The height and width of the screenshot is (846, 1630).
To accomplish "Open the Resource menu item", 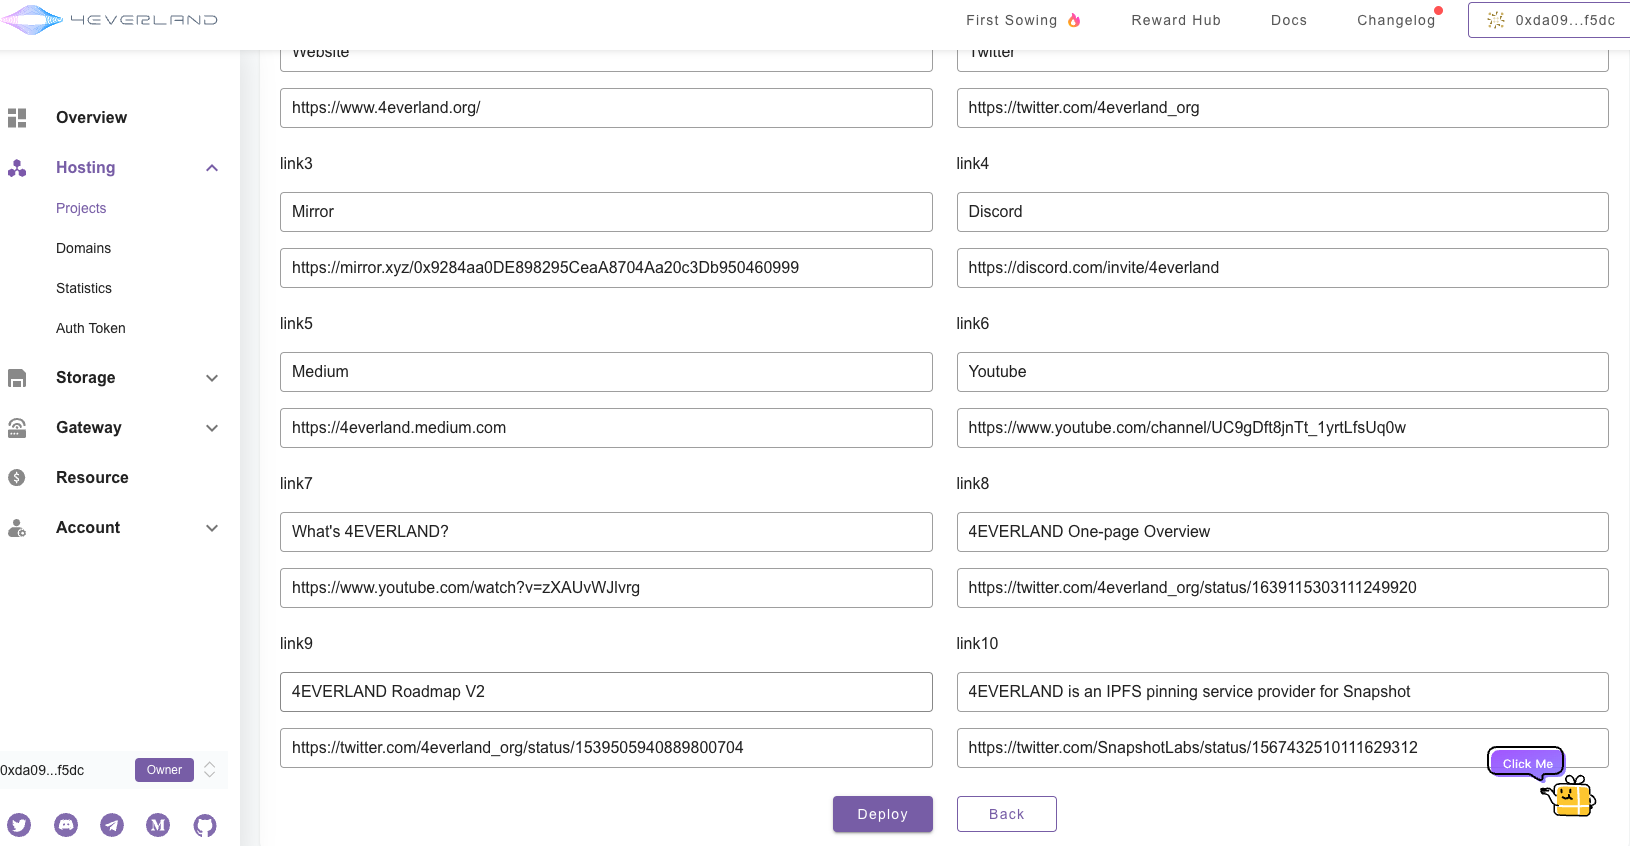I will pos(92,478).
